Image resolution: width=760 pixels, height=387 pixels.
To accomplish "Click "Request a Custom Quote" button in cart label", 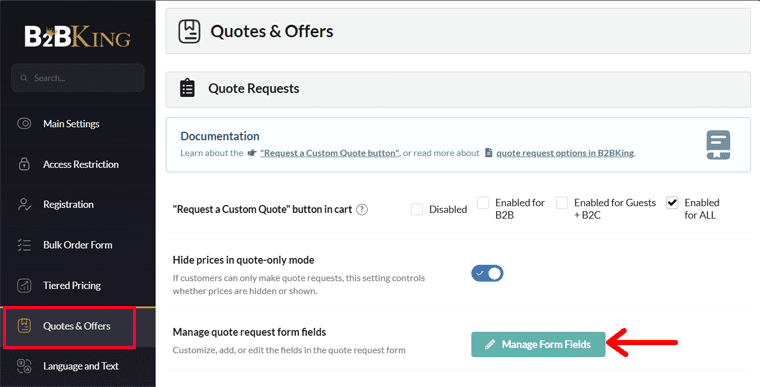I will (262, 210).
